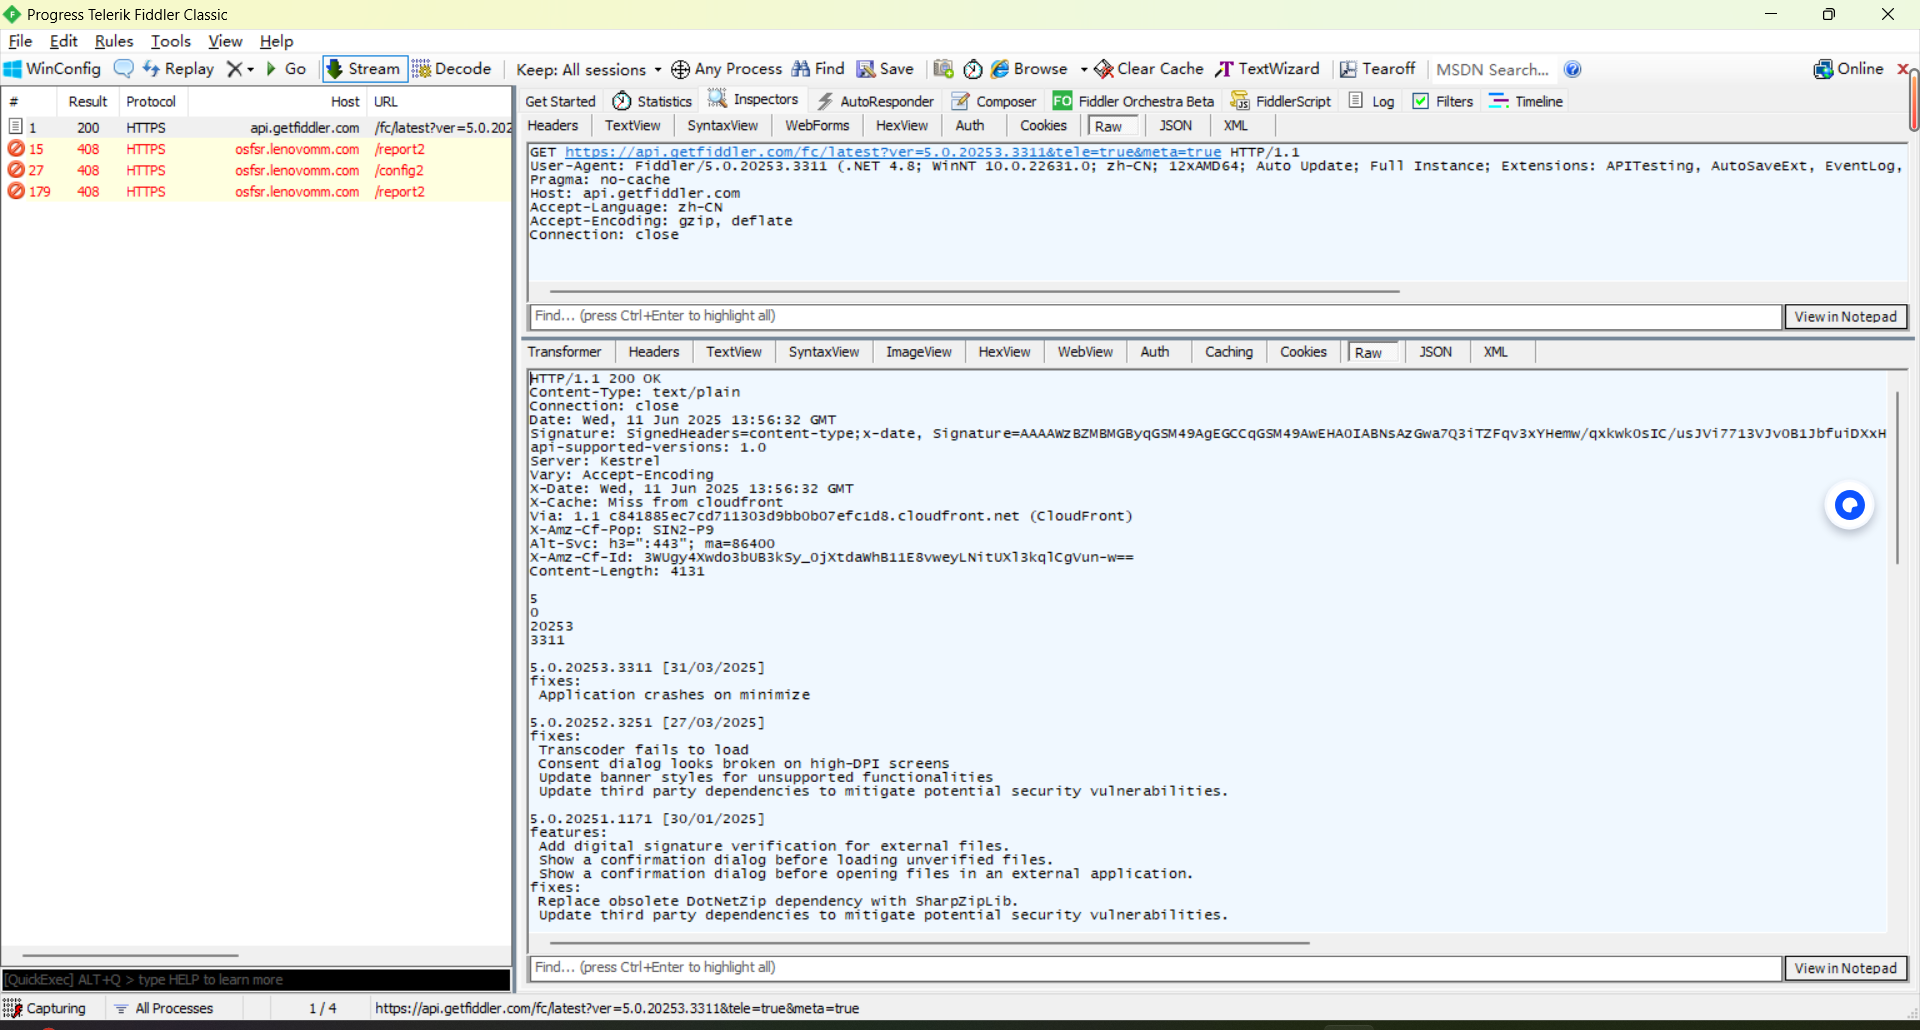Screen dimensions: 1920x1030
Task: Toggle Capturing in the status bar
Action: pos(46,1008)
